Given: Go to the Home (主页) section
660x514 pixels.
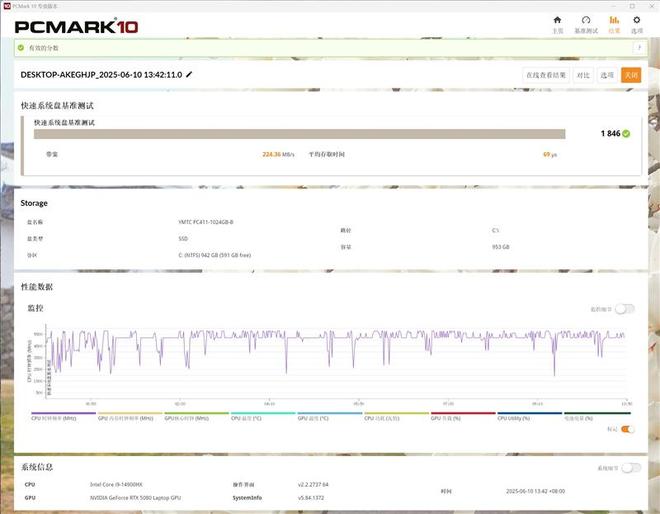Looking at the screenshot, I should pyautogui.click(x=558, y=24).
